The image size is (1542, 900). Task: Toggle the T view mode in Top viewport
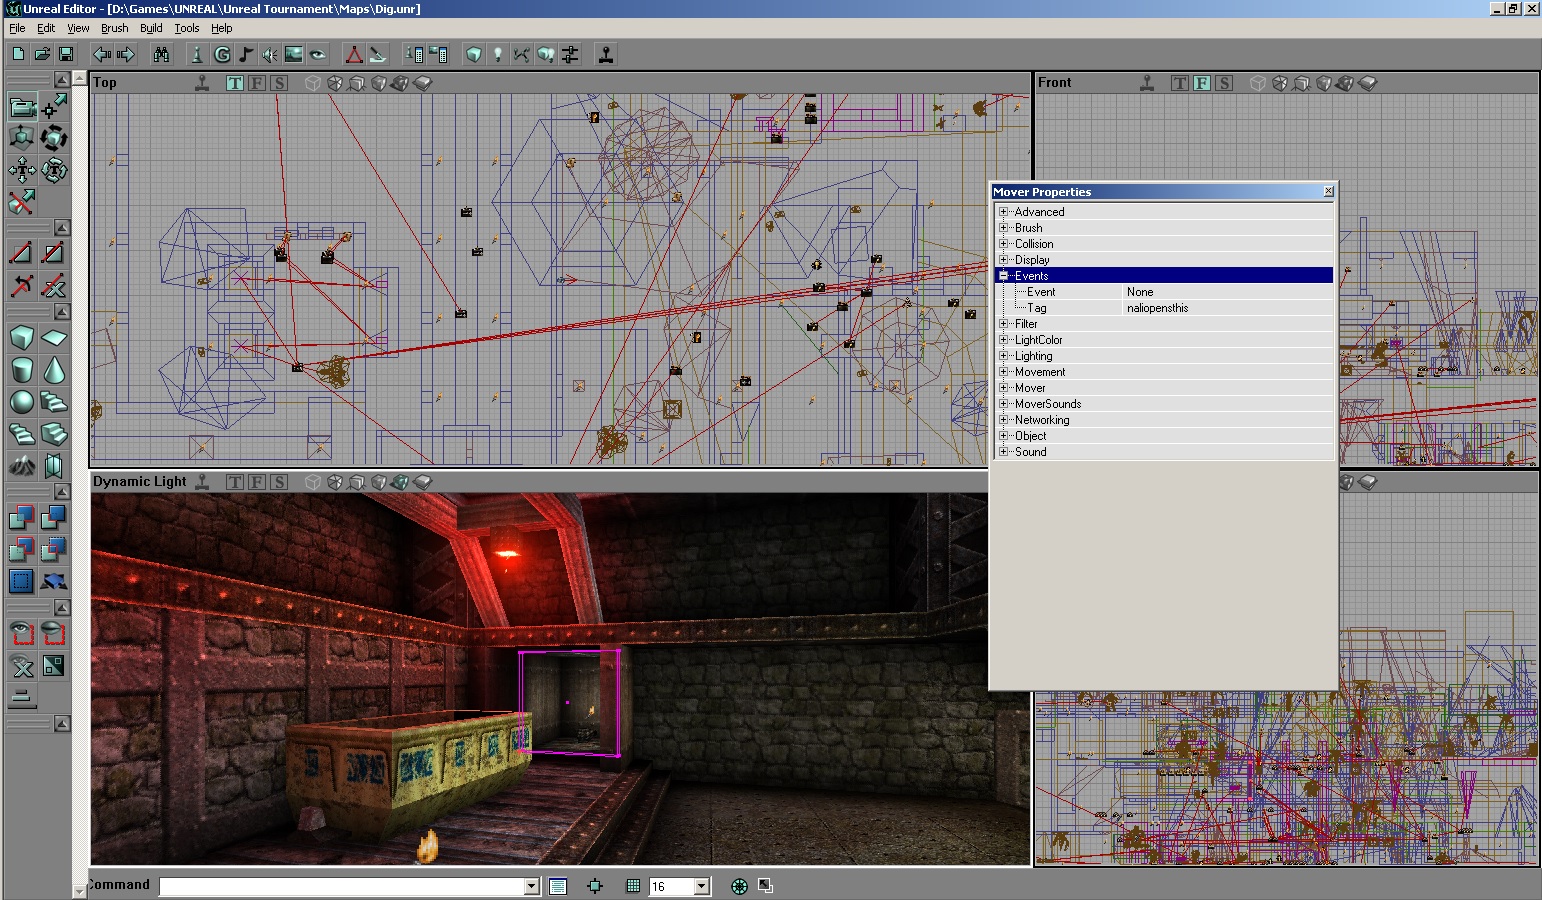pyautogui.click(x=234, y=83)
